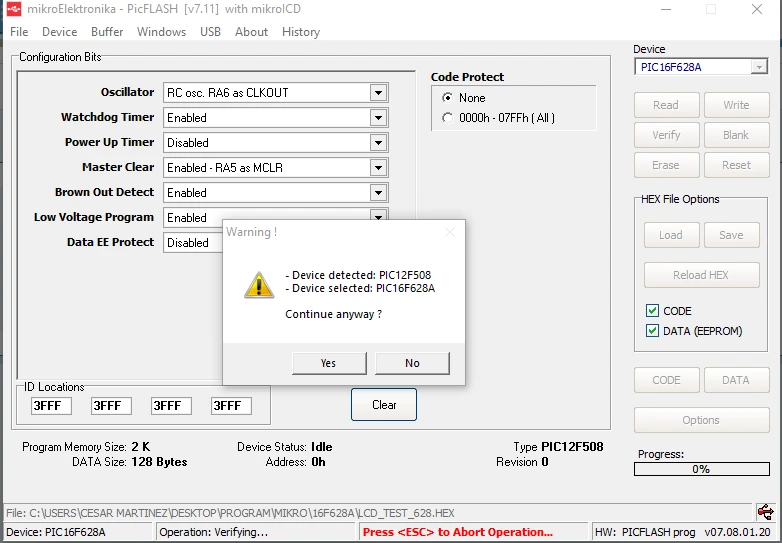Click the Load HEX file button
Viewport: 782px width, 543px height.
(671, 235)
